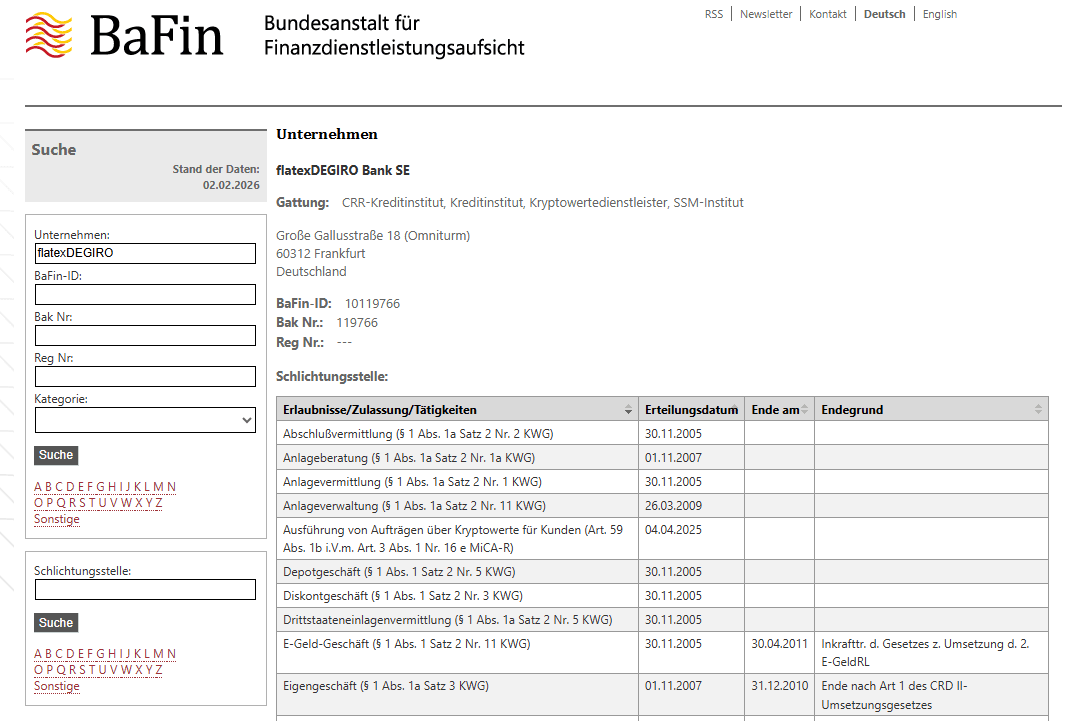Open the Kategorie dropdown

145,418
